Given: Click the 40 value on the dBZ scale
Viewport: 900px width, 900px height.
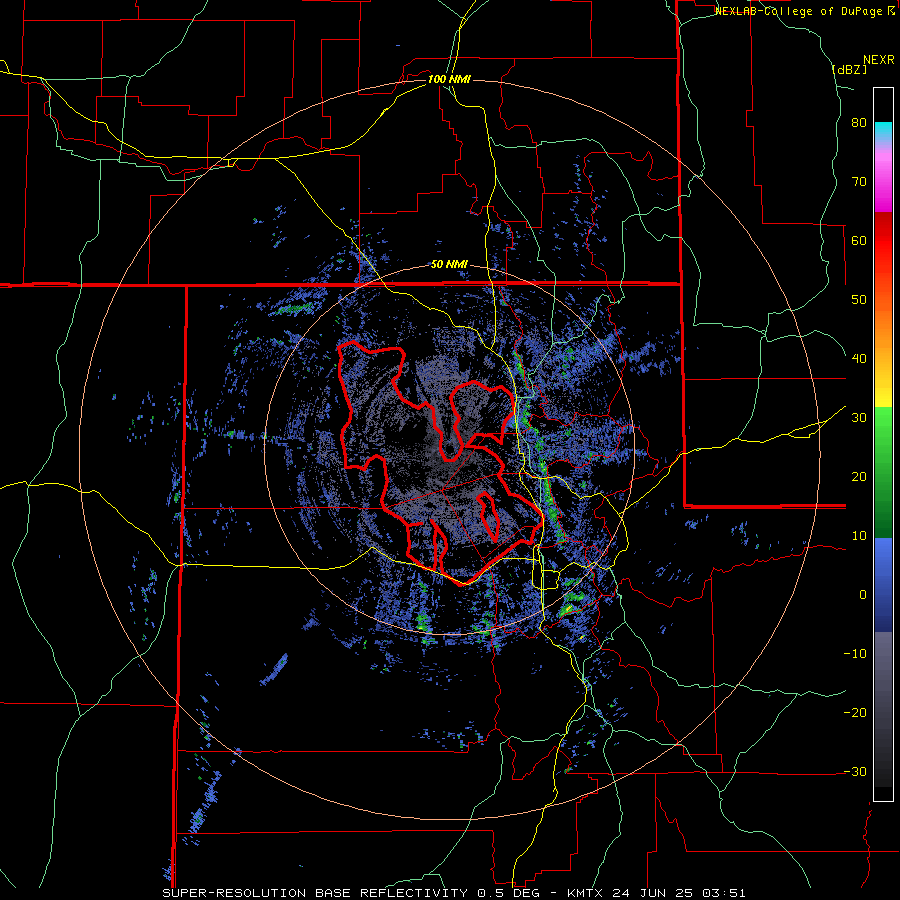Looking at the screenshot, I should click(859, 359).
